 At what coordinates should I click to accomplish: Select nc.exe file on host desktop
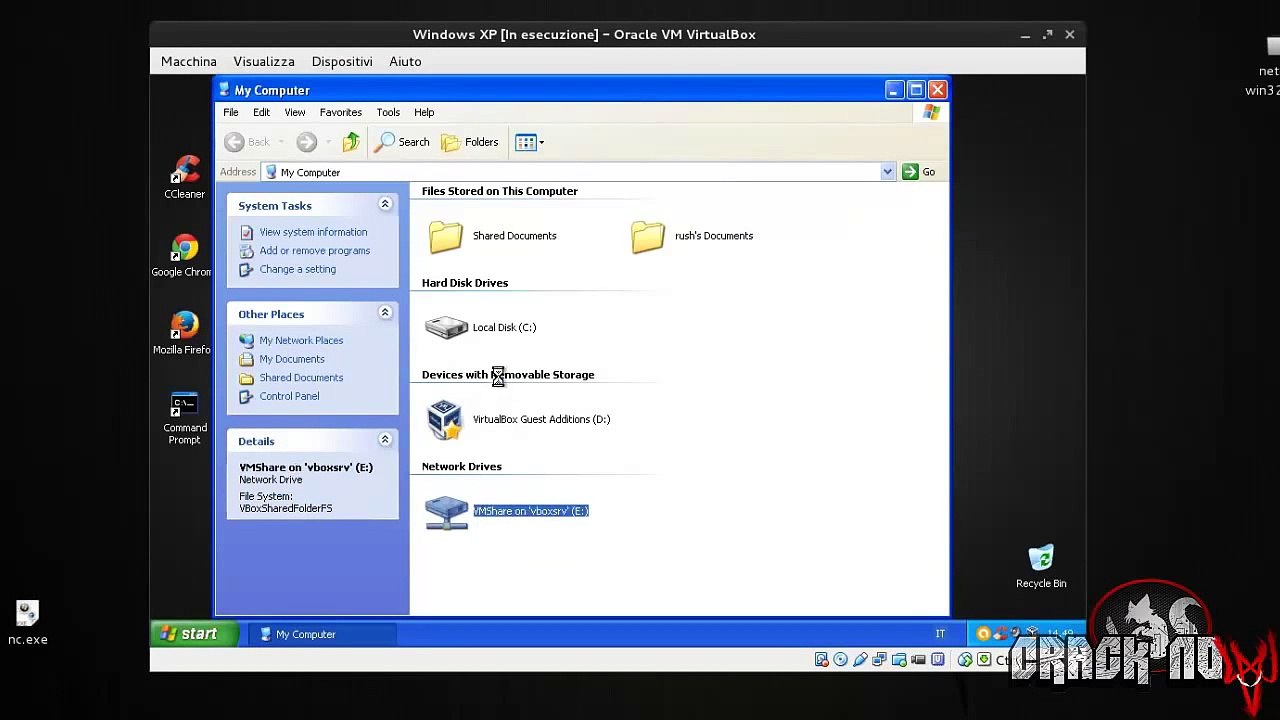pos(27,623)
